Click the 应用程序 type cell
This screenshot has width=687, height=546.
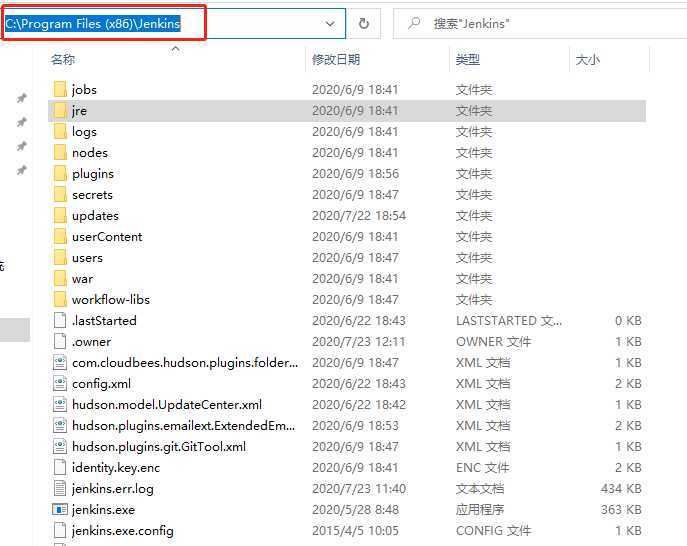coord(480,510)
